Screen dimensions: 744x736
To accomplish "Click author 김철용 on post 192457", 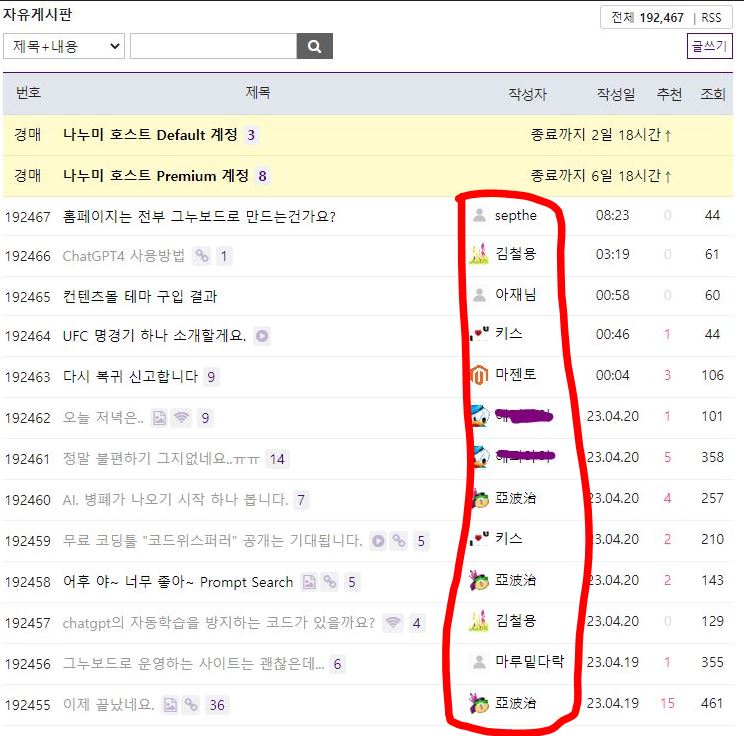I will pyautogui.click(x=516, y=620).
